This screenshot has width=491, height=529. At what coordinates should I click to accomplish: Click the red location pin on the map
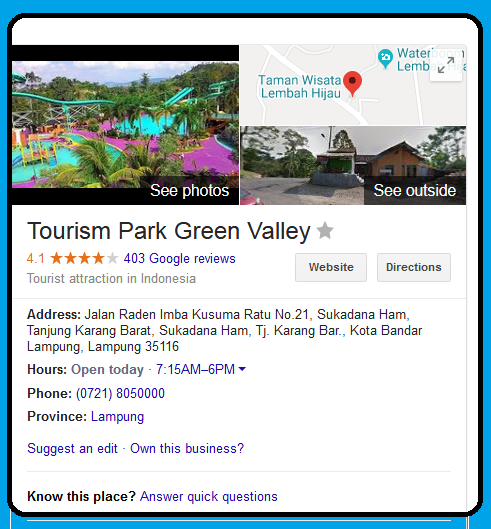click(x=352, y=84)
